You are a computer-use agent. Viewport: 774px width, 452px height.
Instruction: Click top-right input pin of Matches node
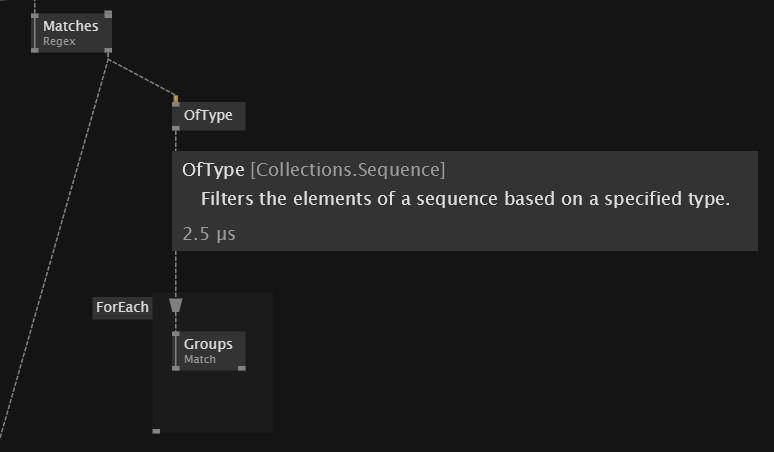coord(108,15)
